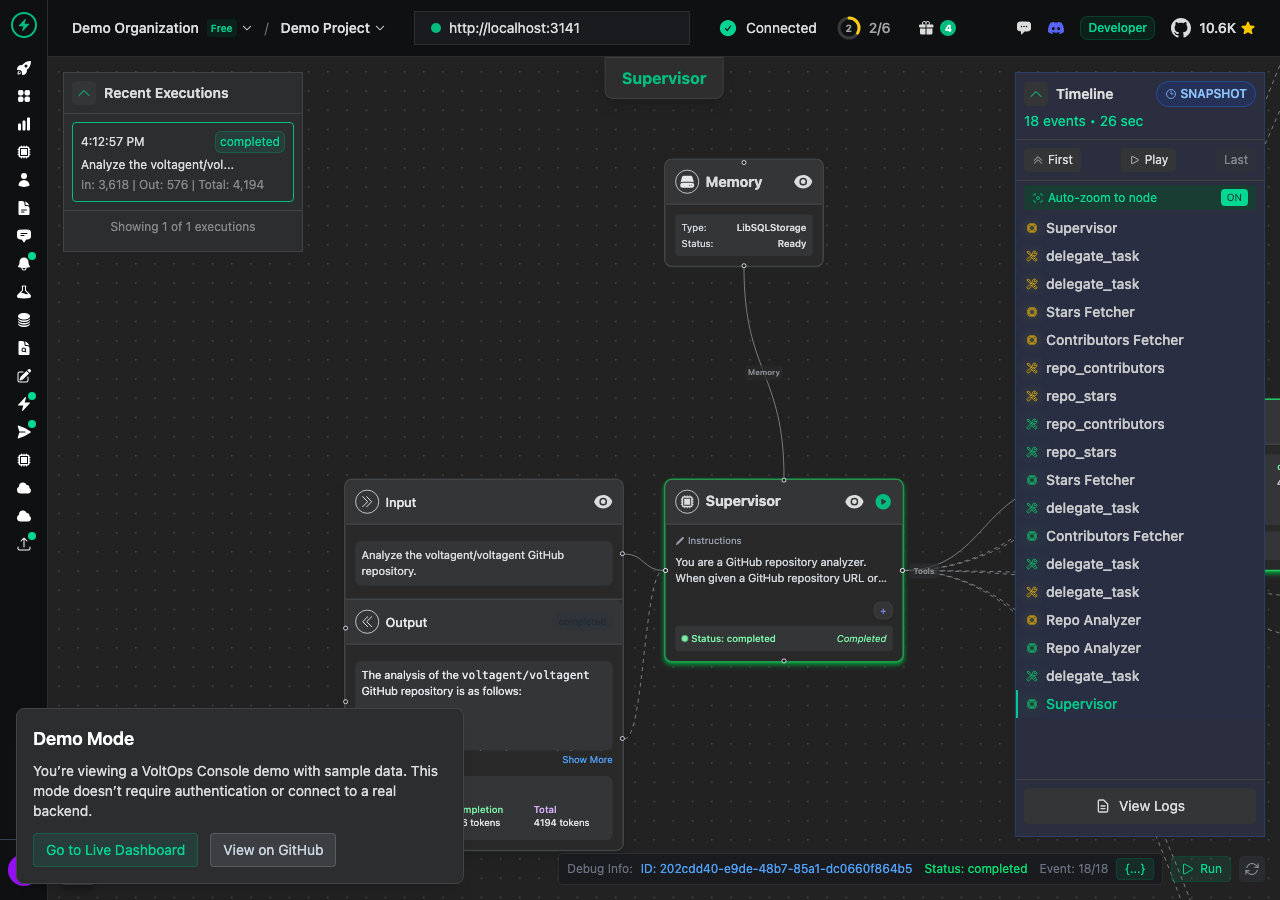The width and height of the screenshot is (1280, 900).
Task: Select the Repo Analyzer event with yellow icon
Action: 1139,620
